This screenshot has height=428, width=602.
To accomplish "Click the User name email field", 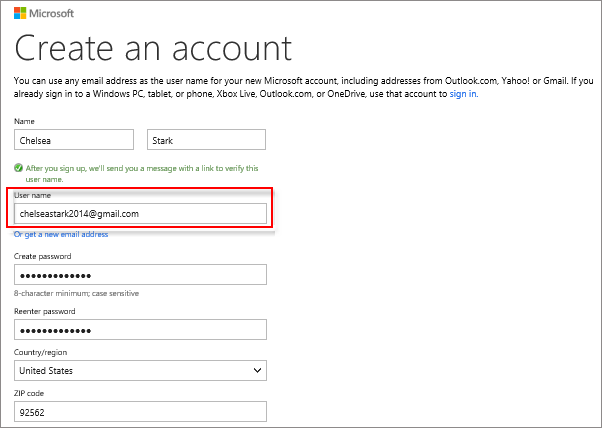I will point(141,213).
